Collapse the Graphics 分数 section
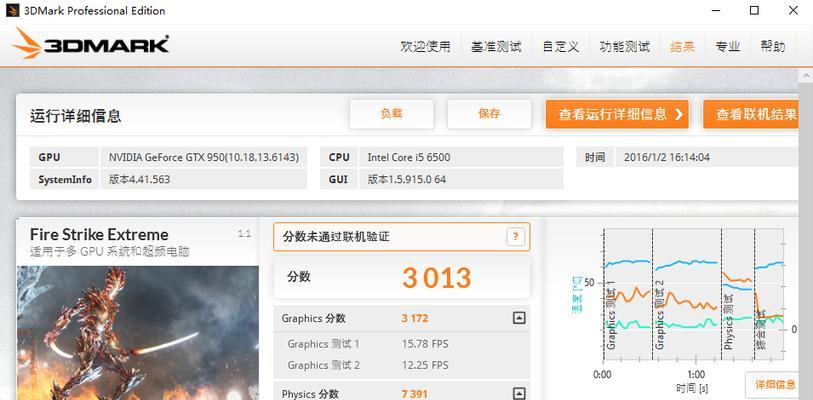This screenshot has height=400, width=813. coord(519,318)
